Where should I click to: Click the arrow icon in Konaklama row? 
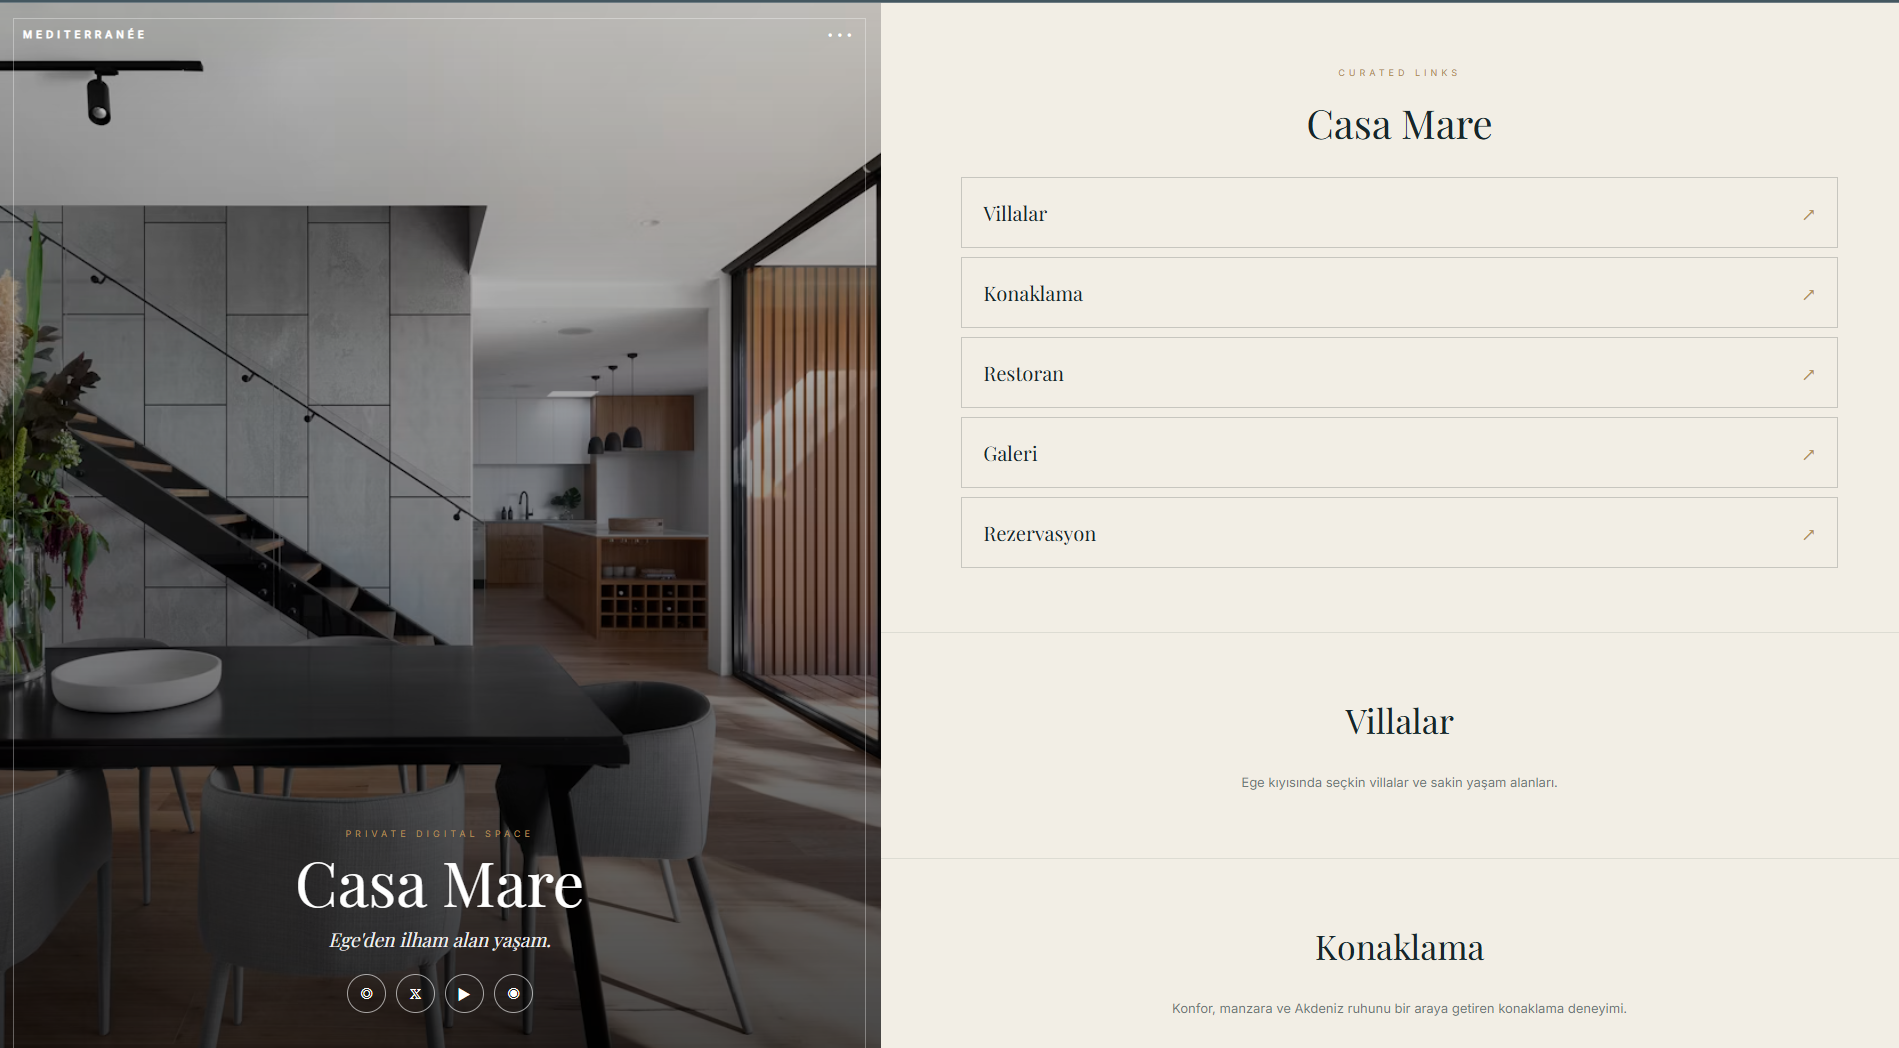(x=1808, y=295)
